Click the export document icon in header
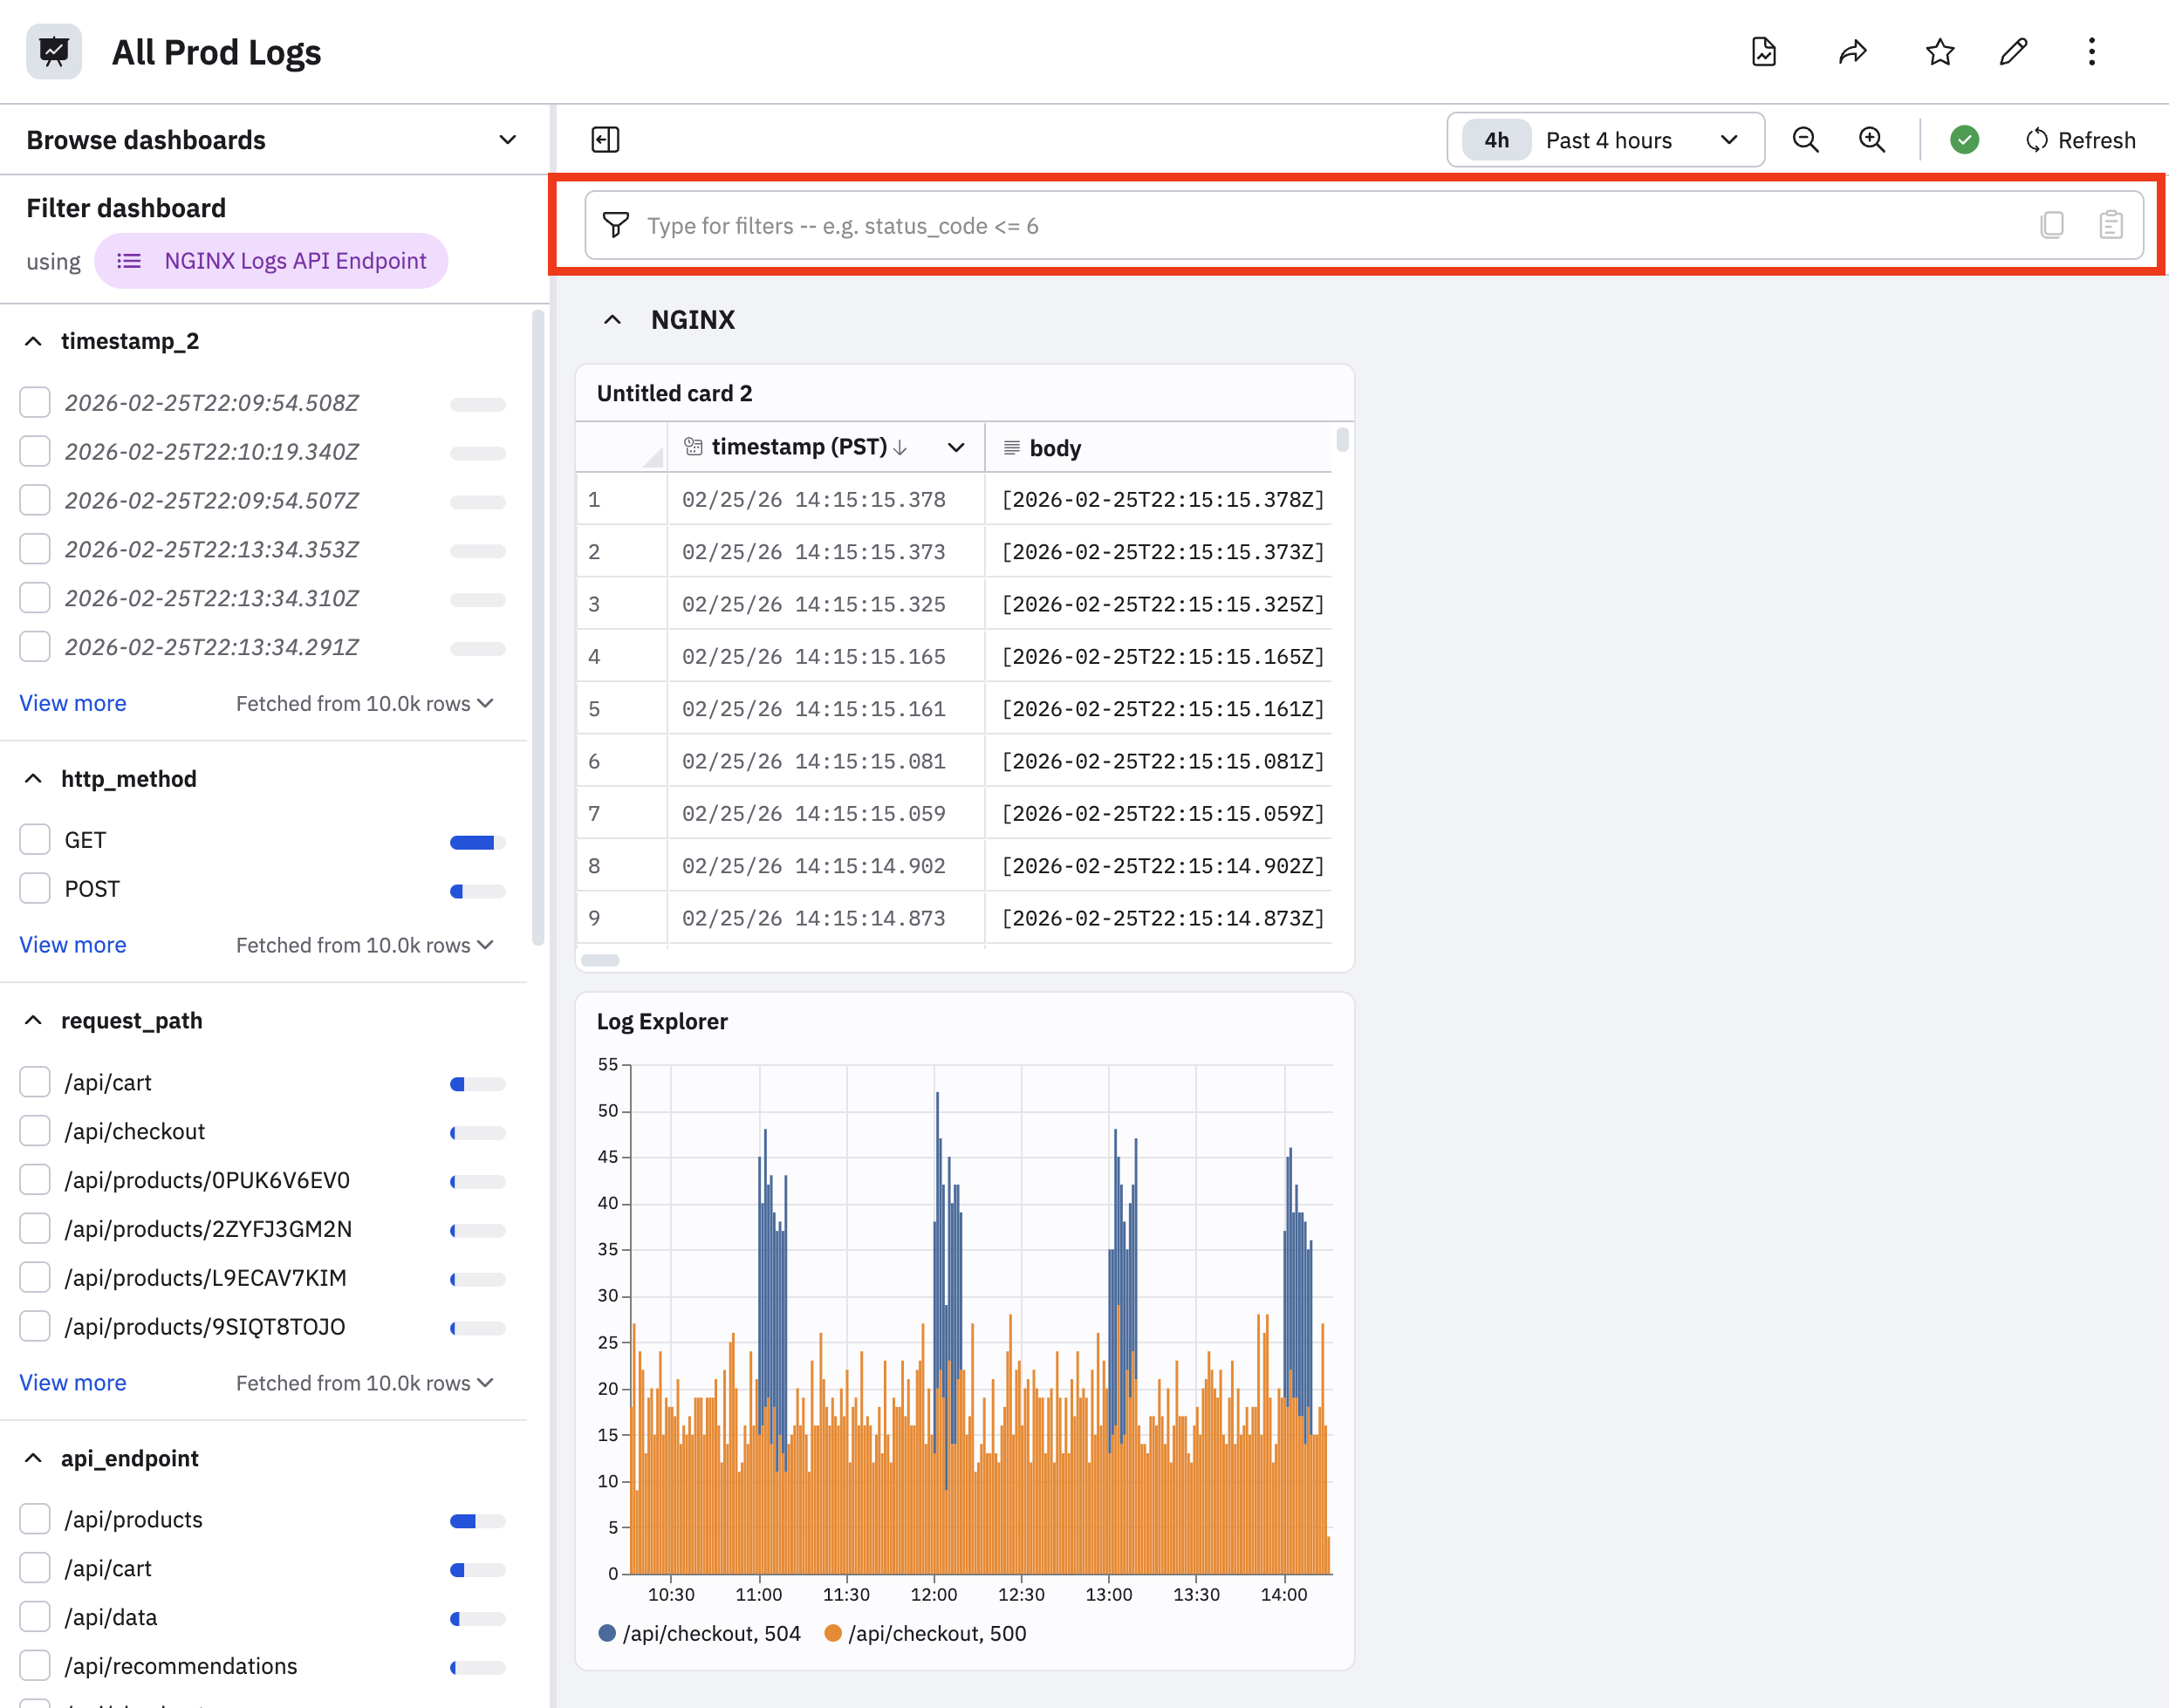The height and width of the screenshot is (1708, 2169). [x=1764, y=52]
